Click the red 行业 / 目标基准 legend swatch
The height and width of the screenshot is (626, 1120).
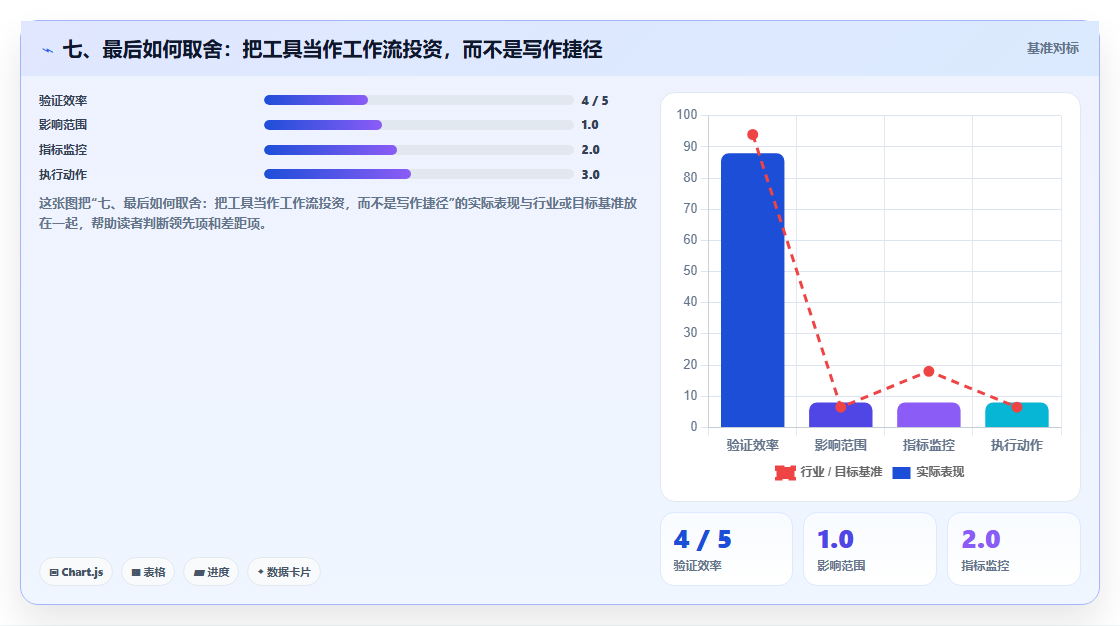(785, 472)
